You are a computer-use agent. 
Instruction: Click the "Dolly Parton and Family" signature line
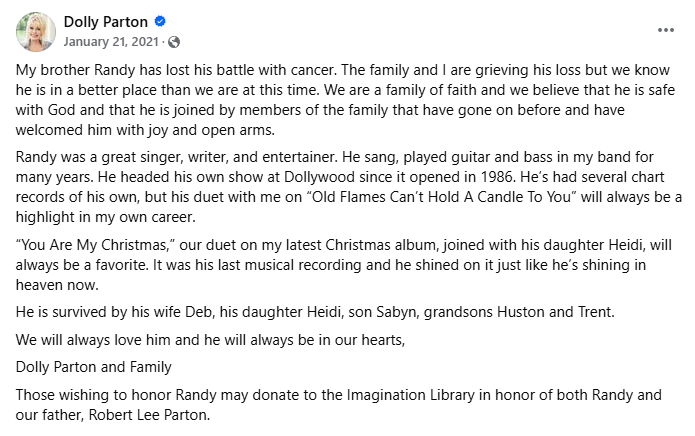[94, 367]
